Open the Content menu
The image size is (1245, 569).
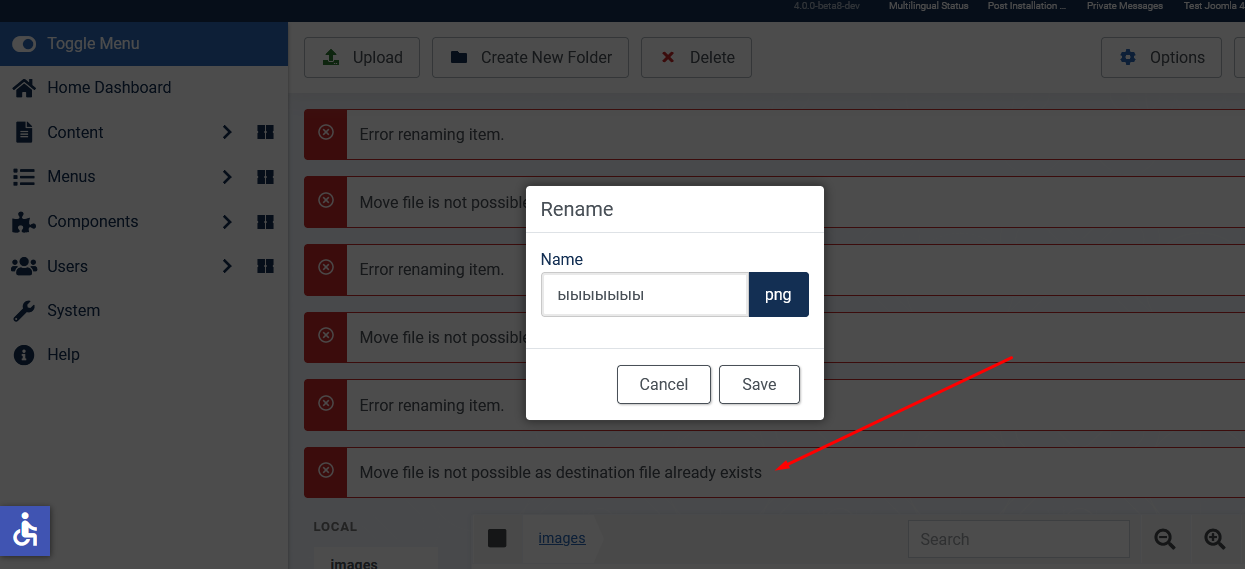[x=75, y=132]
